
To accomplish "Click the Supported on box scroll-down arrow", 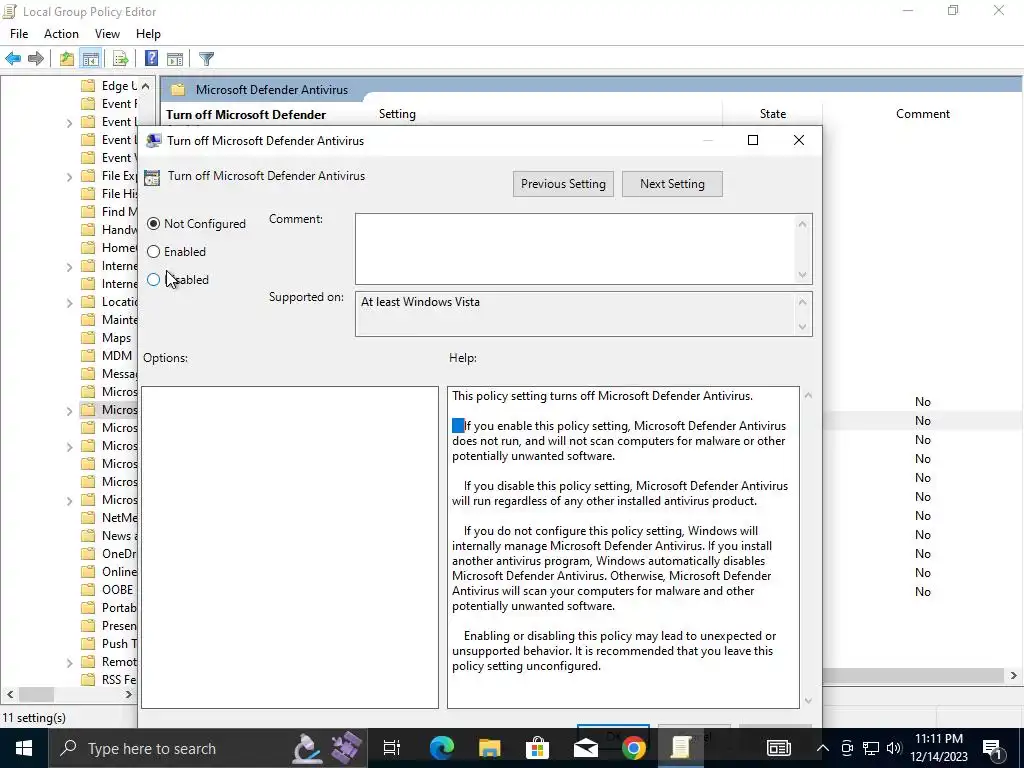I will 803,327.
